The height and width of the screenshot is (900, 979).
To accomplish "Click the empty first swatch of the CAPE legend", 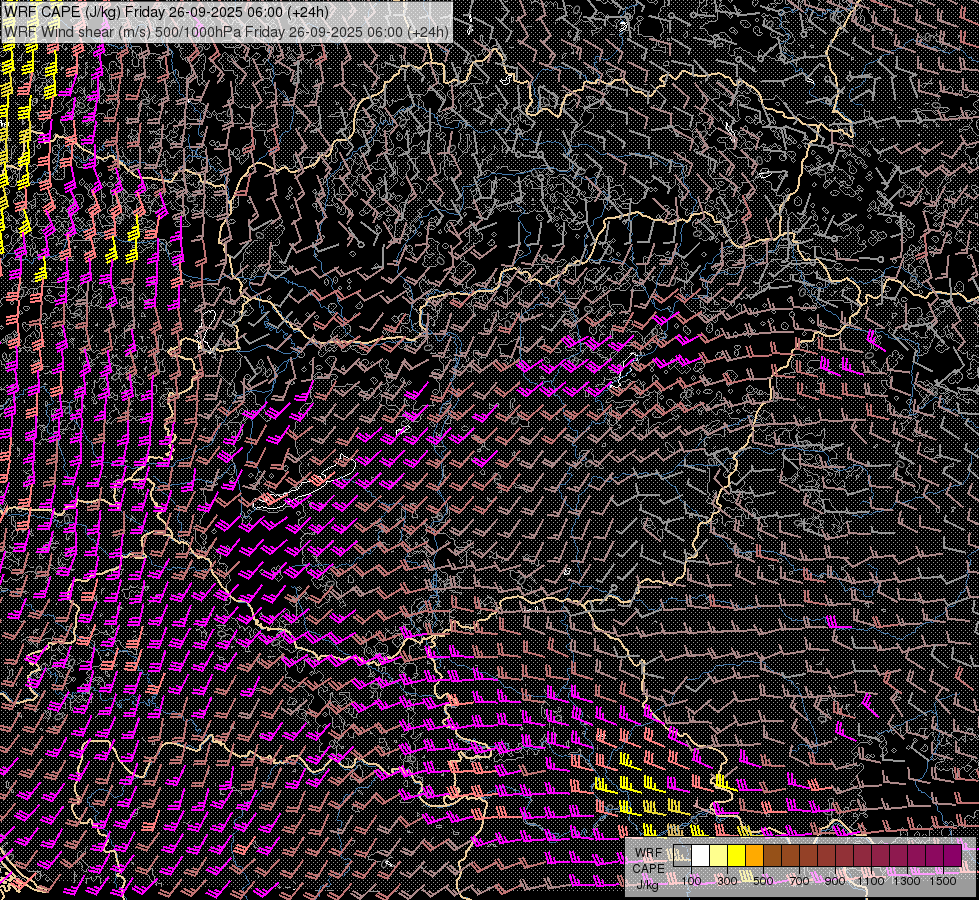I will pyautogui.click(x=683, y=856).
